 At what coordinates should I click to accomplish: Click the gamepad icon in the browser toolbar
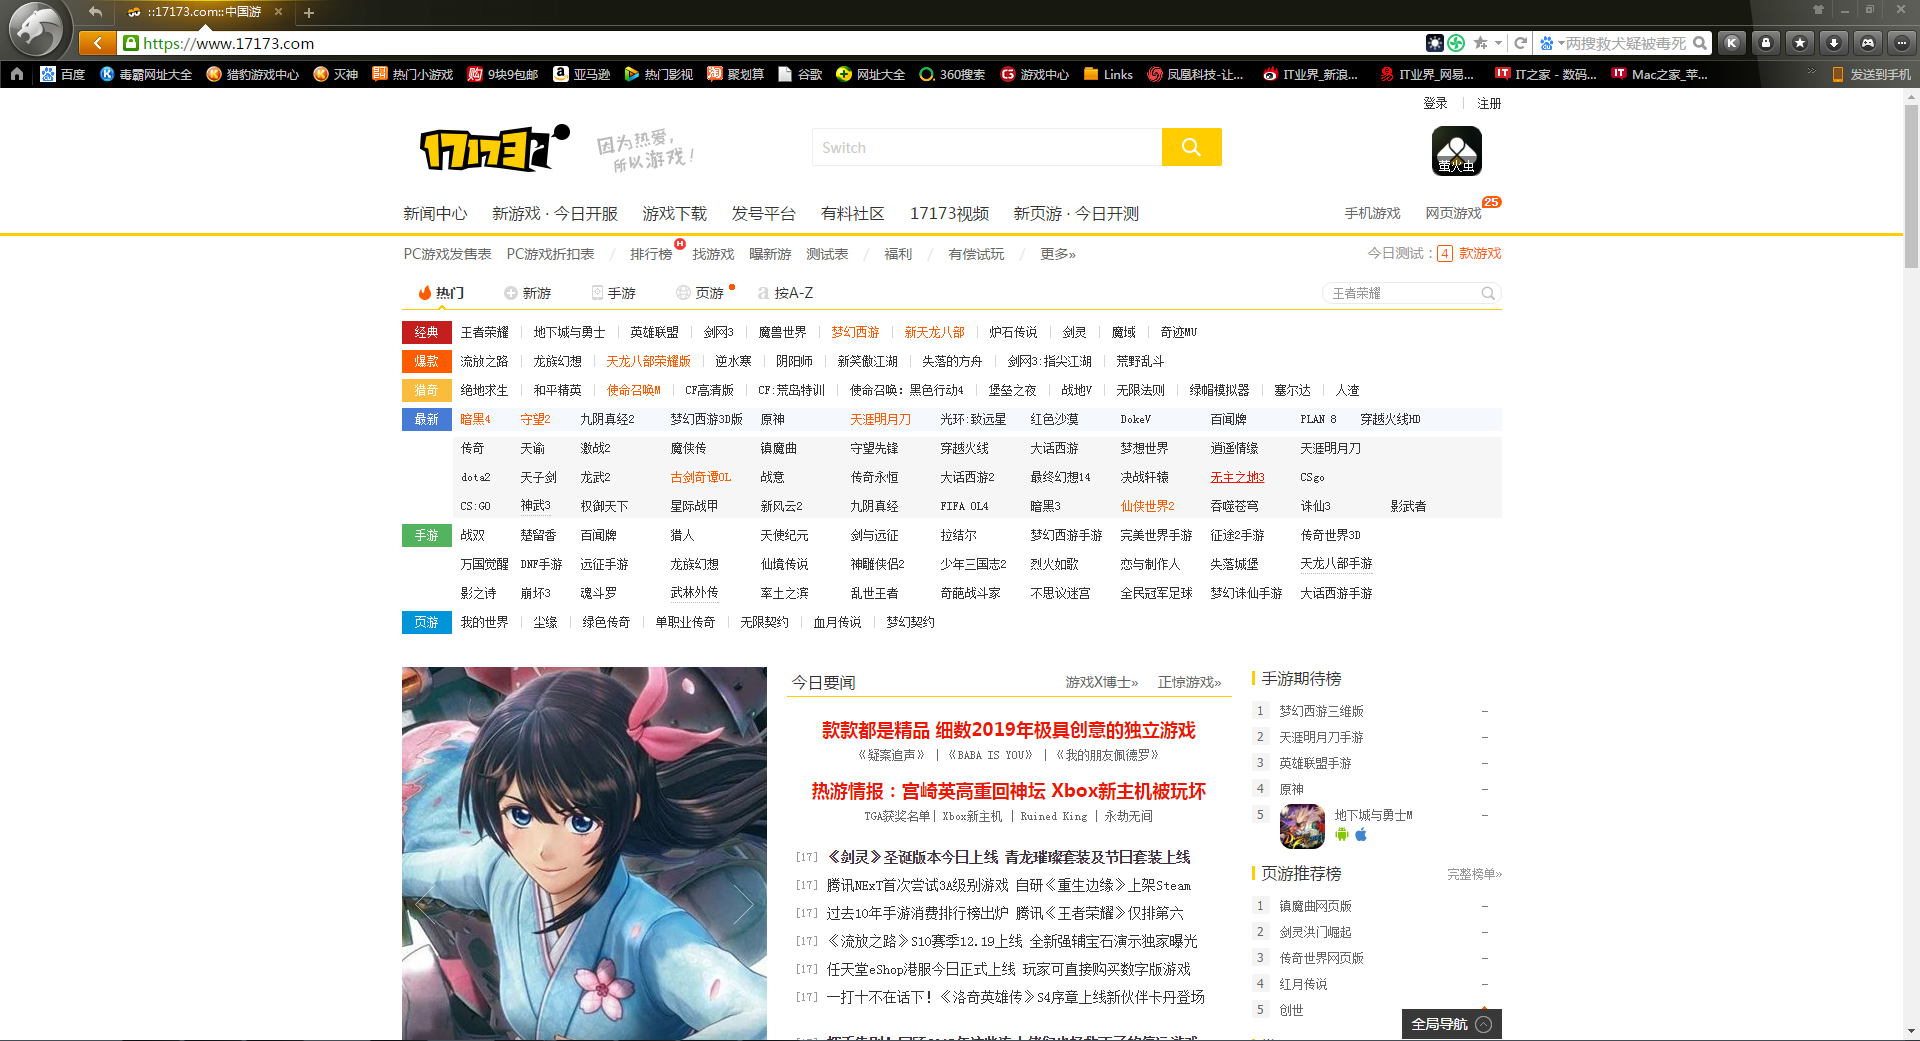pyautogui.click(x=1867, y=43)
